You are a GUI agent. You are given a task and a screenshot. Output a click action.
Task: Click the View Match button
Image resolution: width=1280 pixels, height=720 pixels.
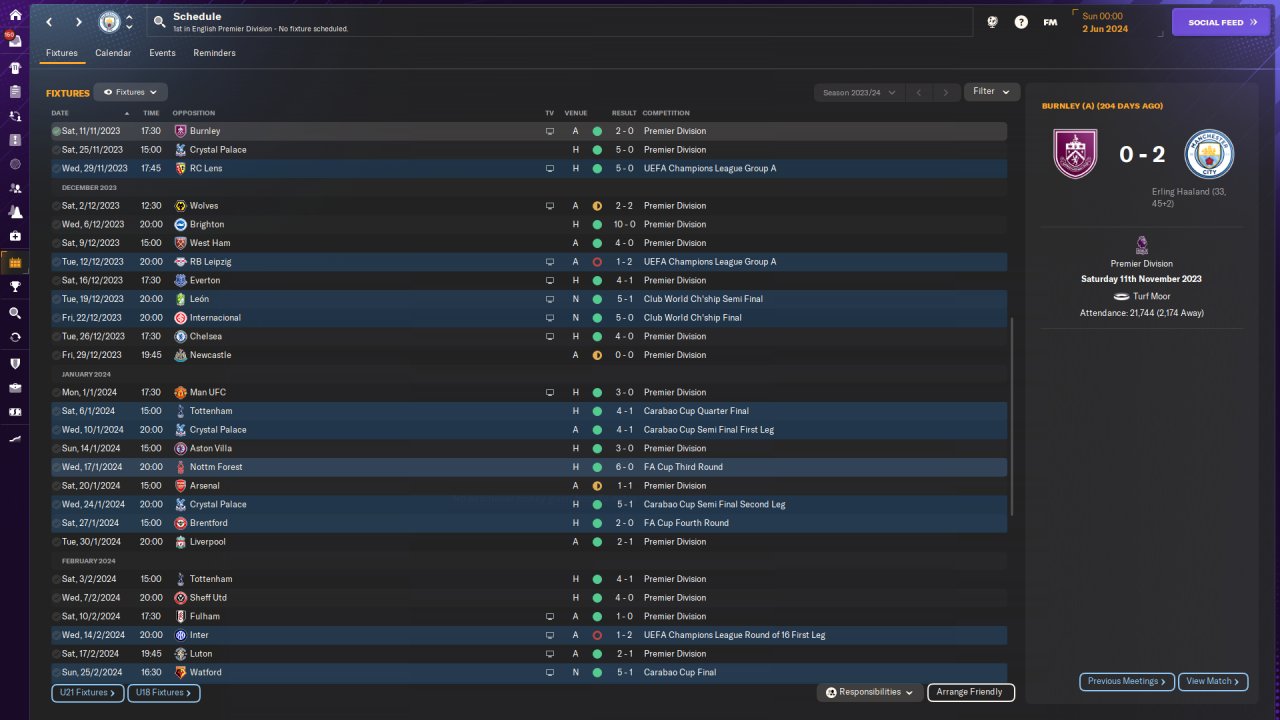point(1213,682)
